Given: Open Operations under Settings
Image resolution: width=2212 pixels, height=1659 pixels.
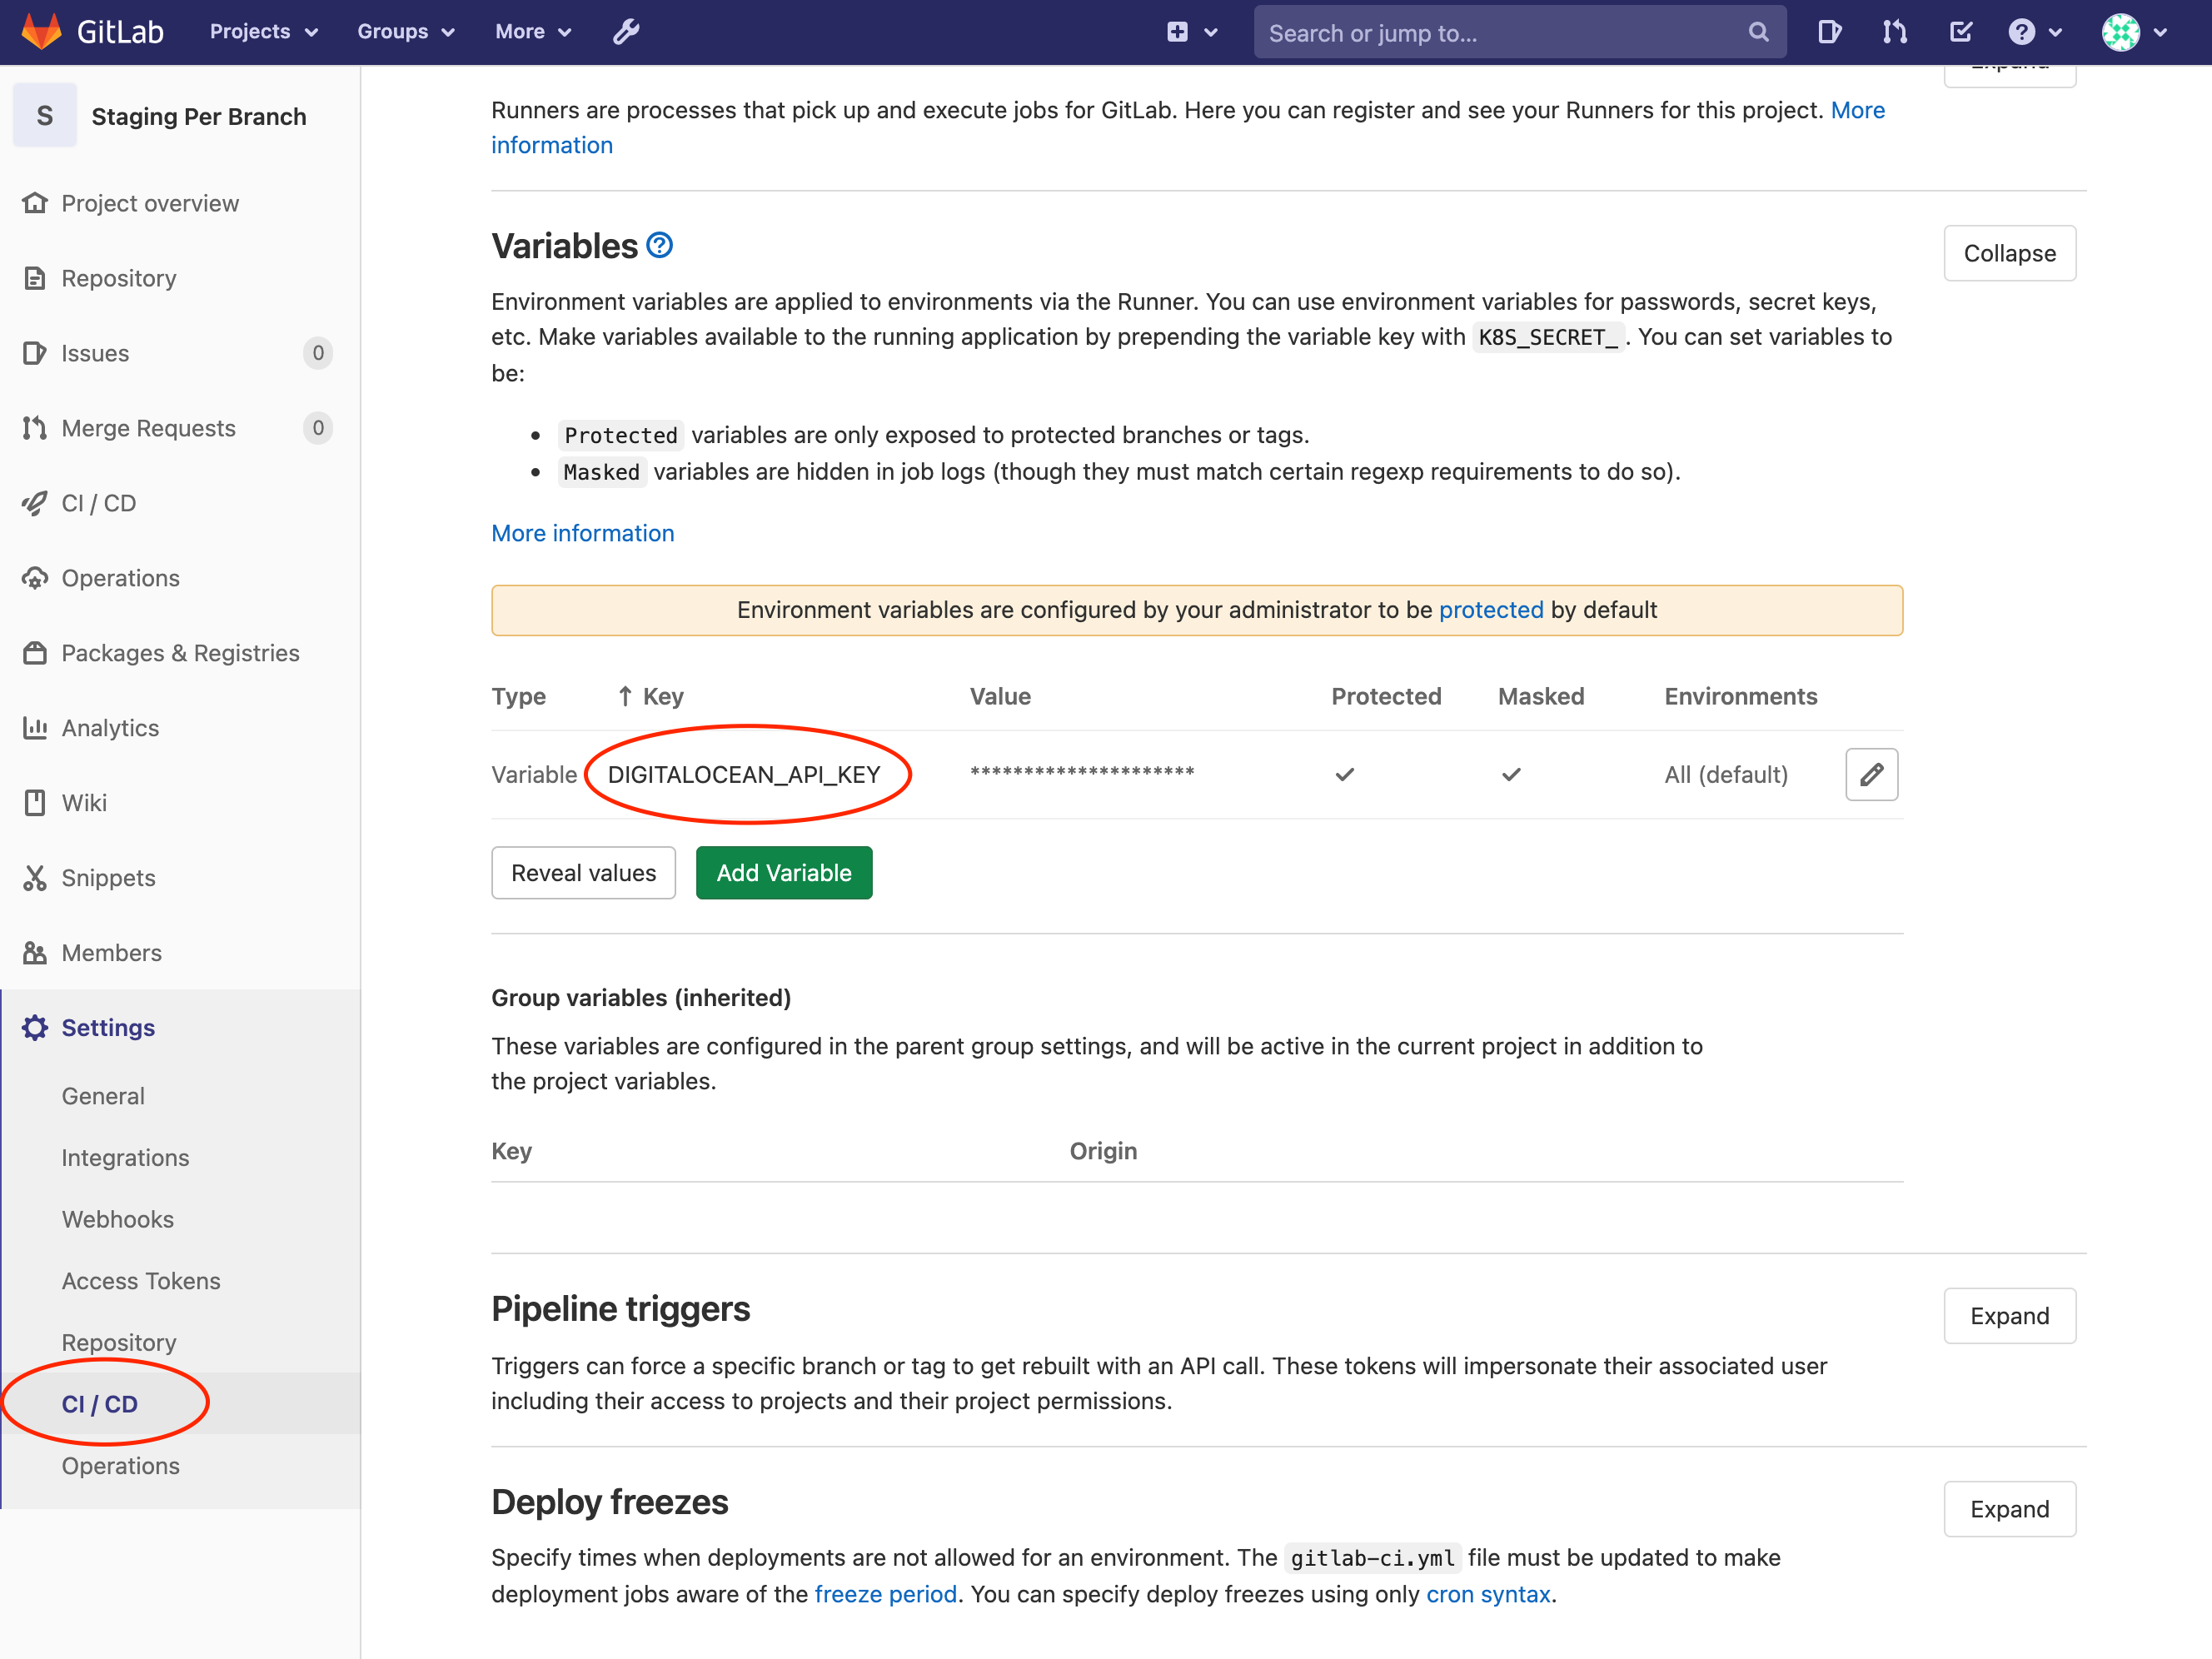Looking at the screenshot, I should [121, 1466].
